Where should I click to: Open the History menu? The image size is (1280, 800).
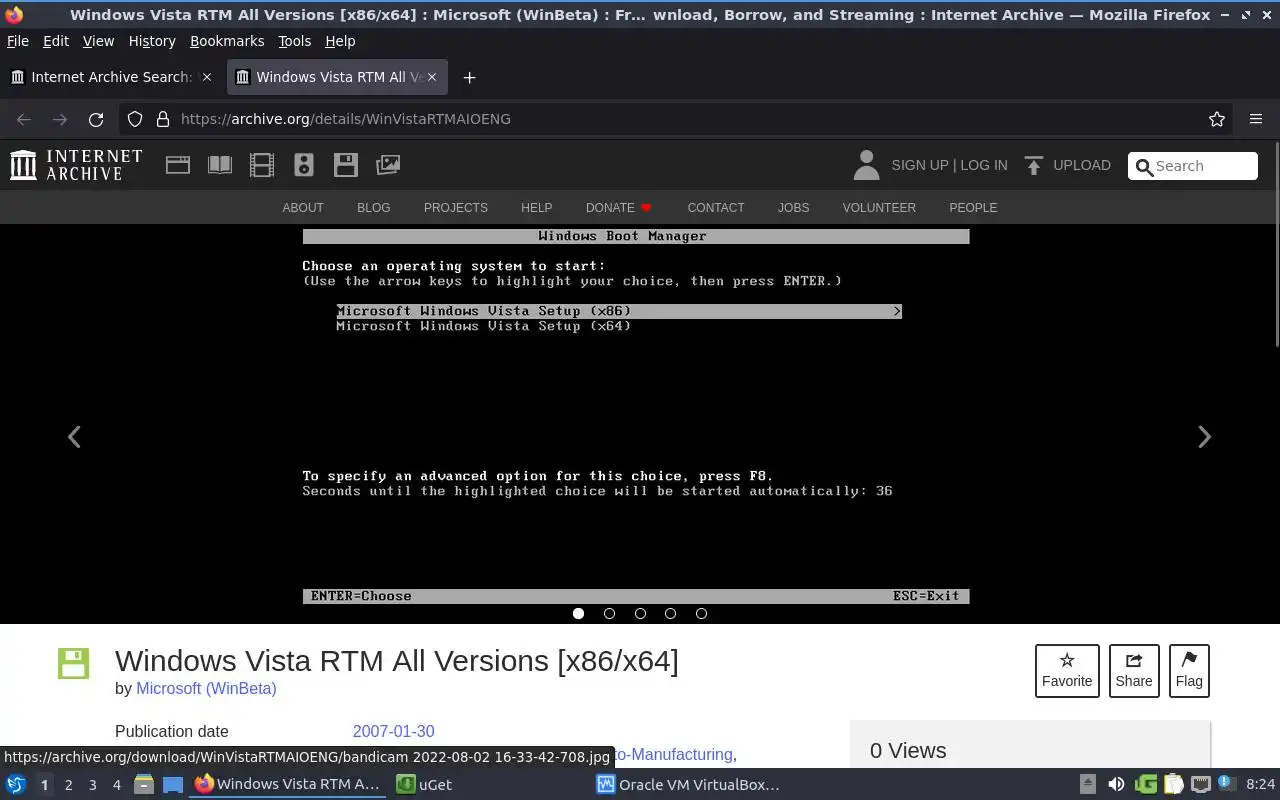pyautogui.click(x=152, y=41)
